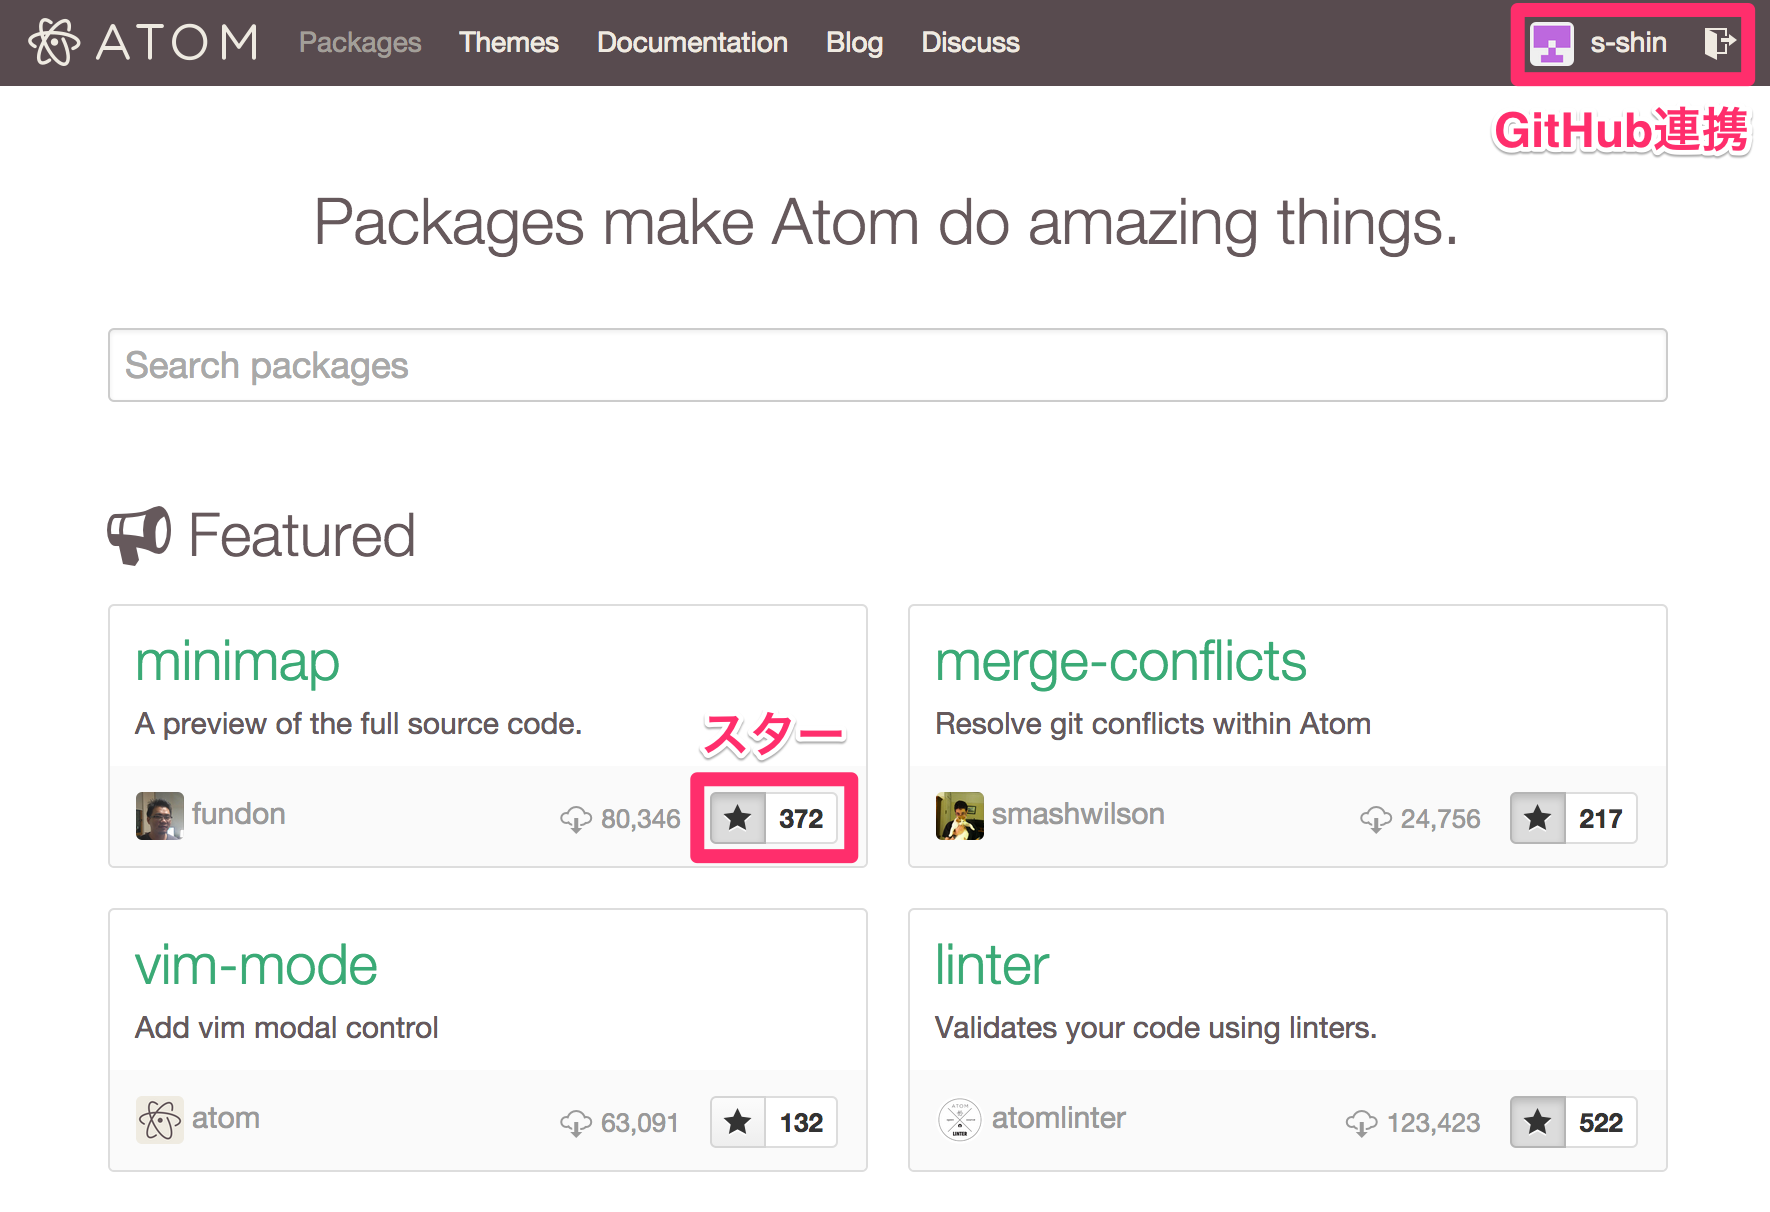Image resolution: width=1770 pixels, height=1212 pixels.
Task: Open the merge-conflicts package link
Action: coord(1120,662)
